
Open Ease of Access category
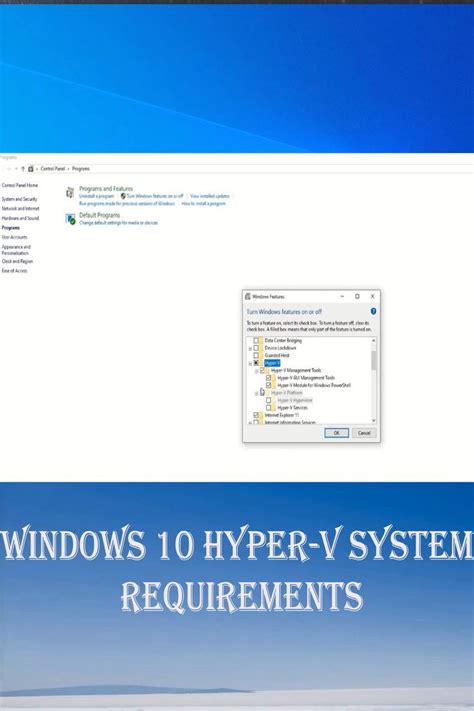15,271
